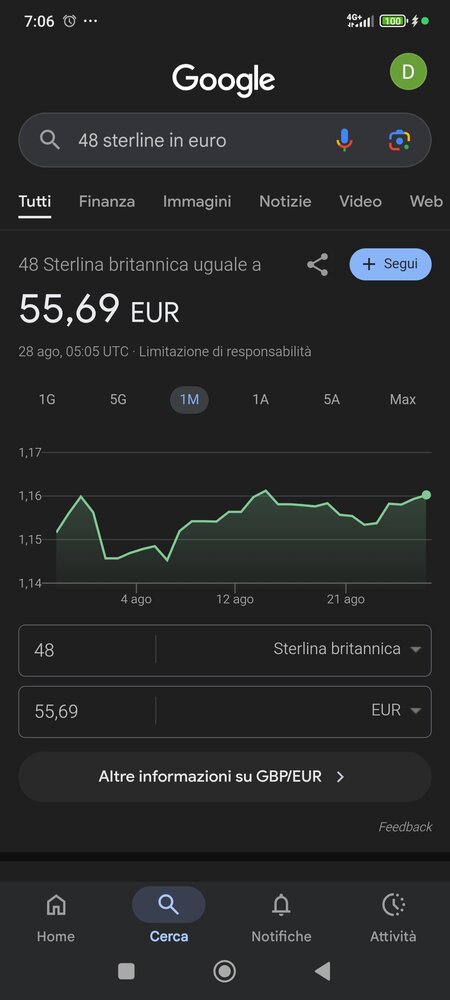Viewport: 450px width, 1000px height.
Task: Switch to the Finanza tab
Action: coord(107,202)
